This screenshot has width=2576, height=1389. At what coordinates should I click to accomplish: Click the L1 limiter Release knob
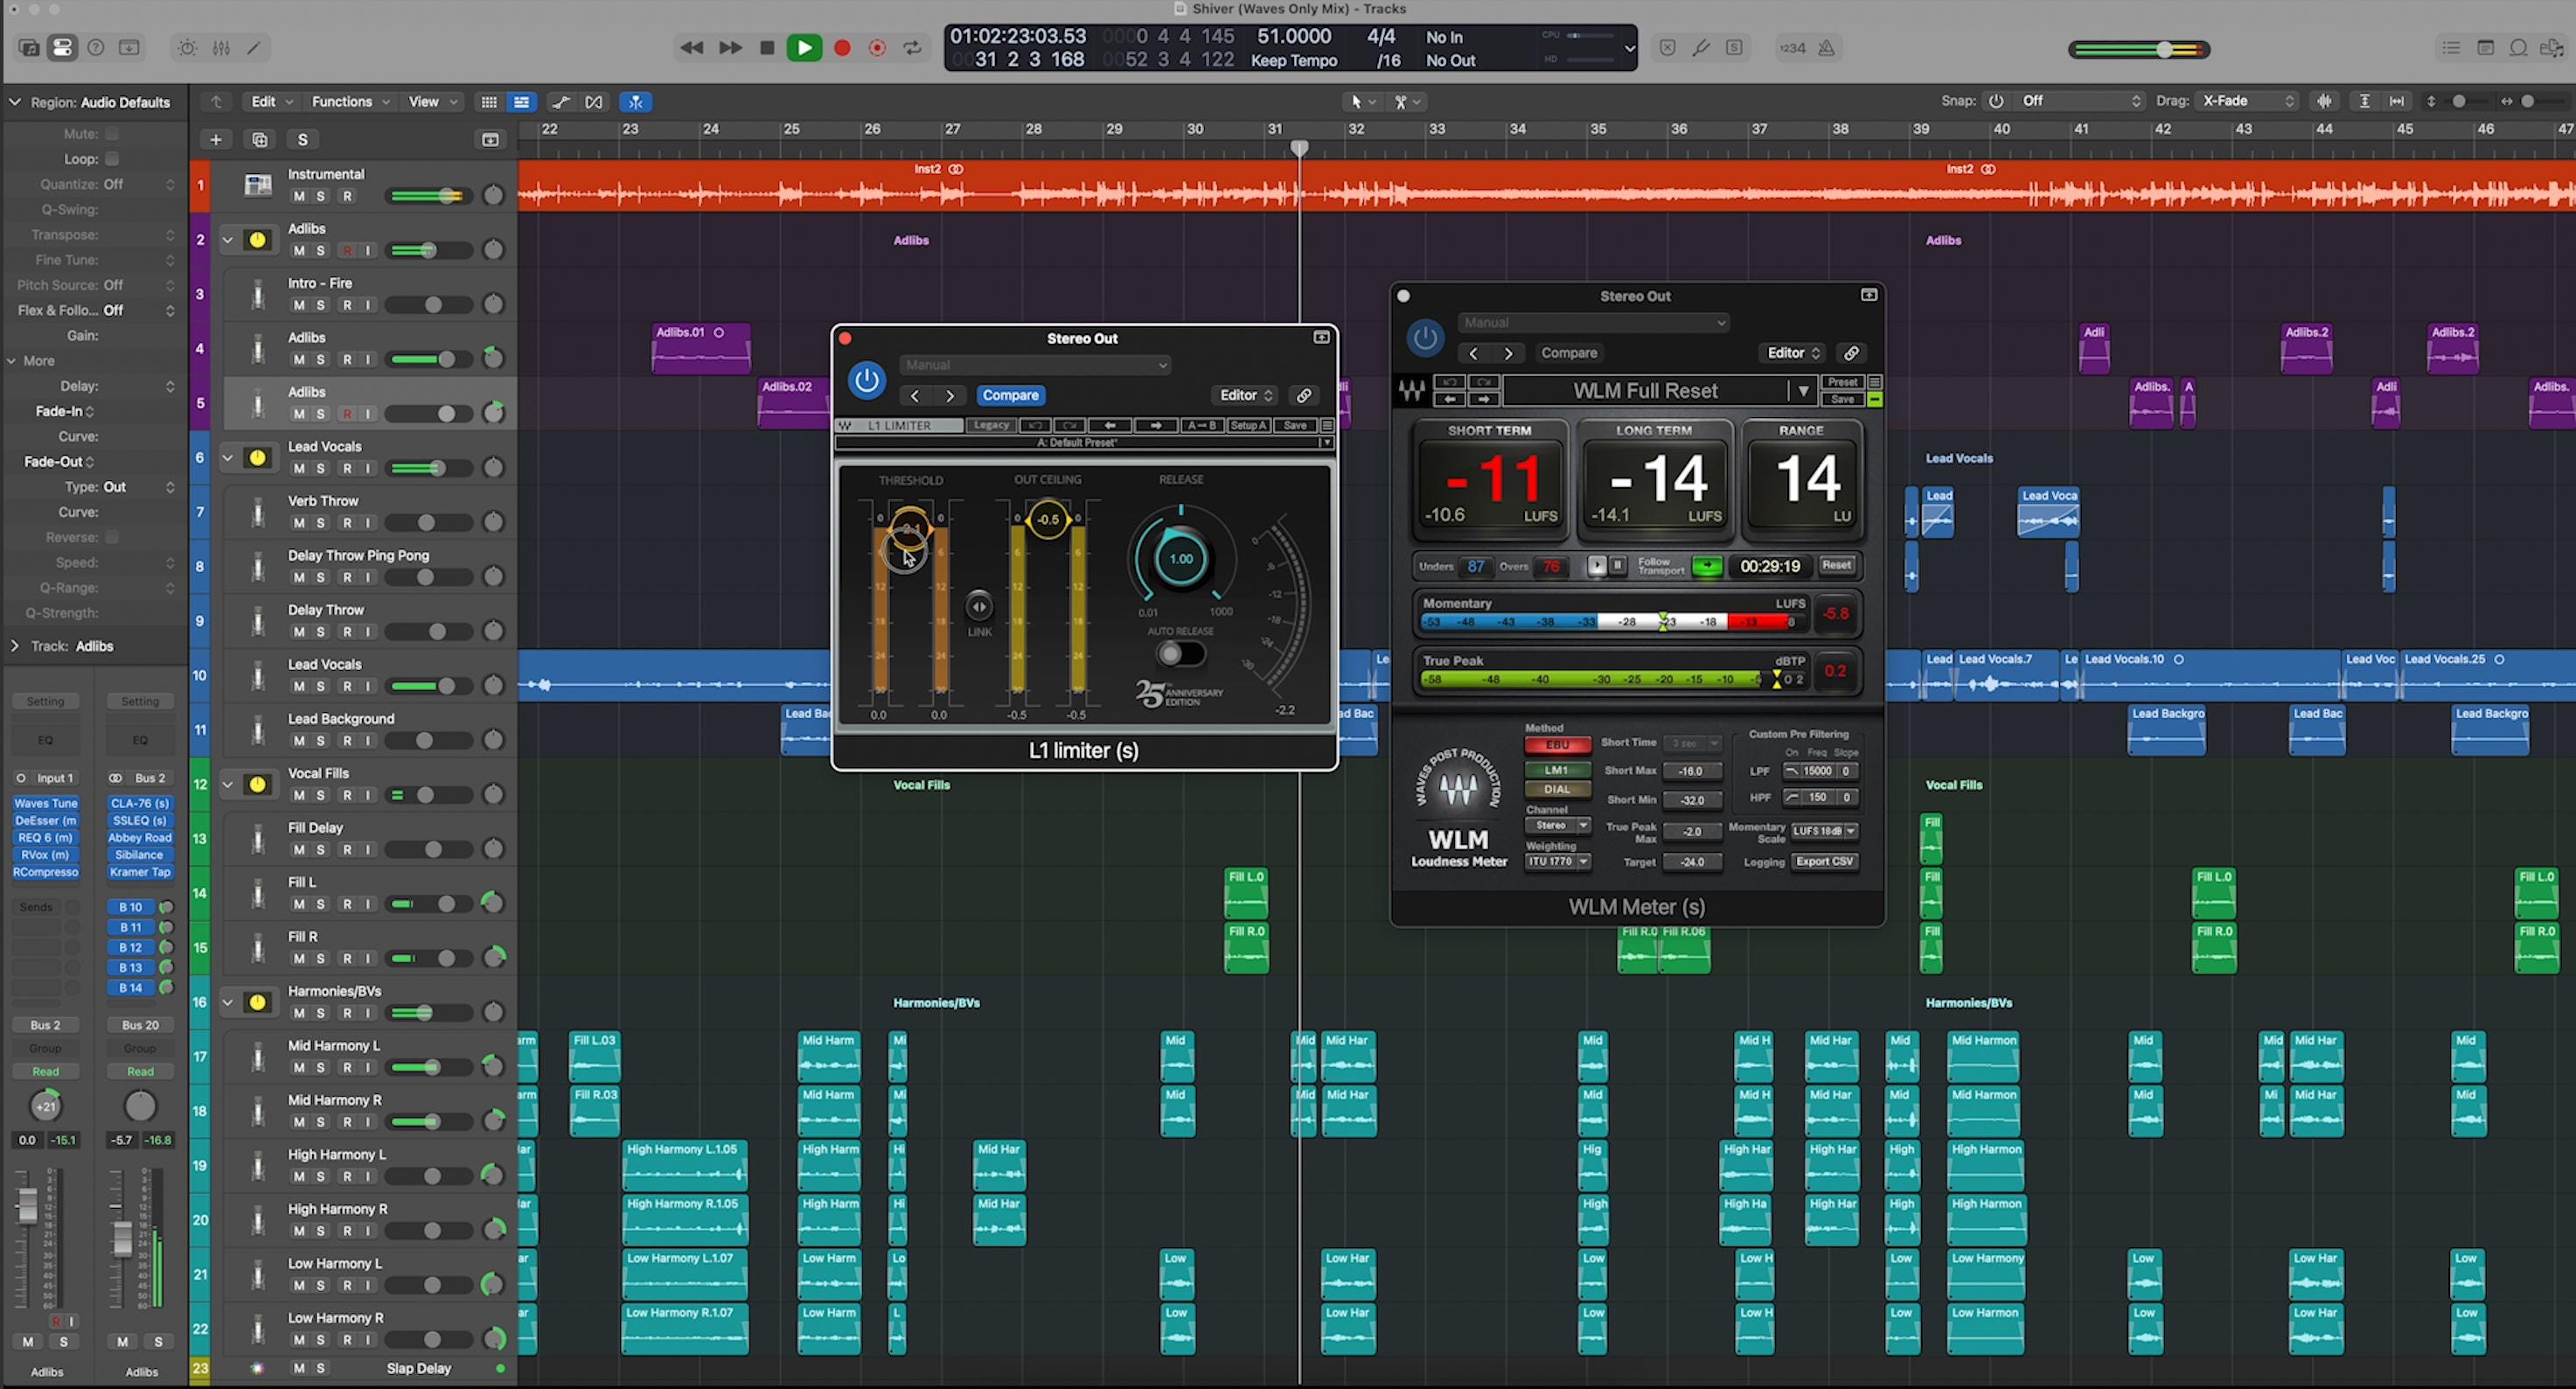[1181, 559]
